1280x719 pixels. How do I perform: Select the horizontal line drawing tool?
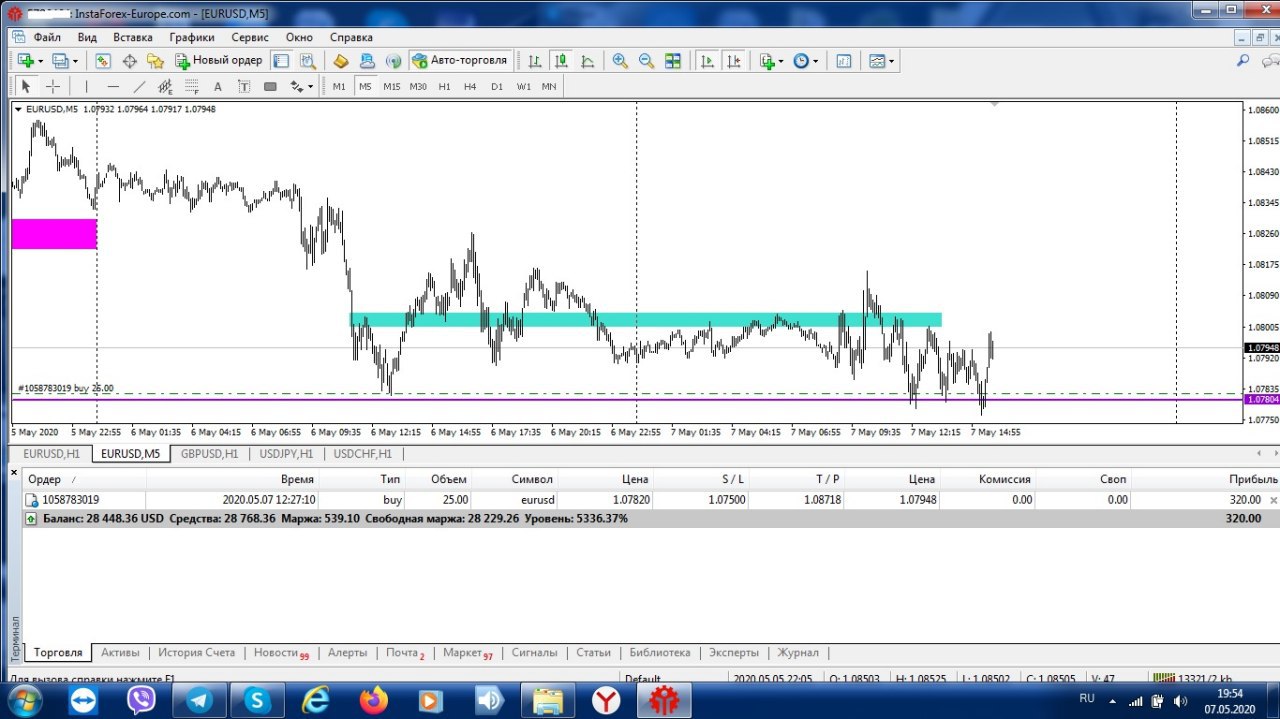coord(113,87)
